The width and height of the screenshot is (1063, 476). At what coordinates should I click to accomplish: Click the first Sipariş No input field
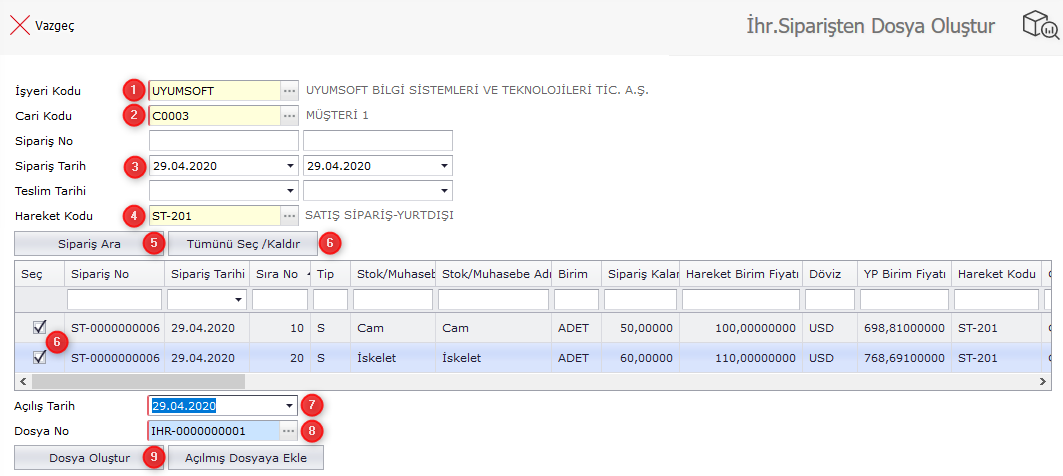(223, 141)
